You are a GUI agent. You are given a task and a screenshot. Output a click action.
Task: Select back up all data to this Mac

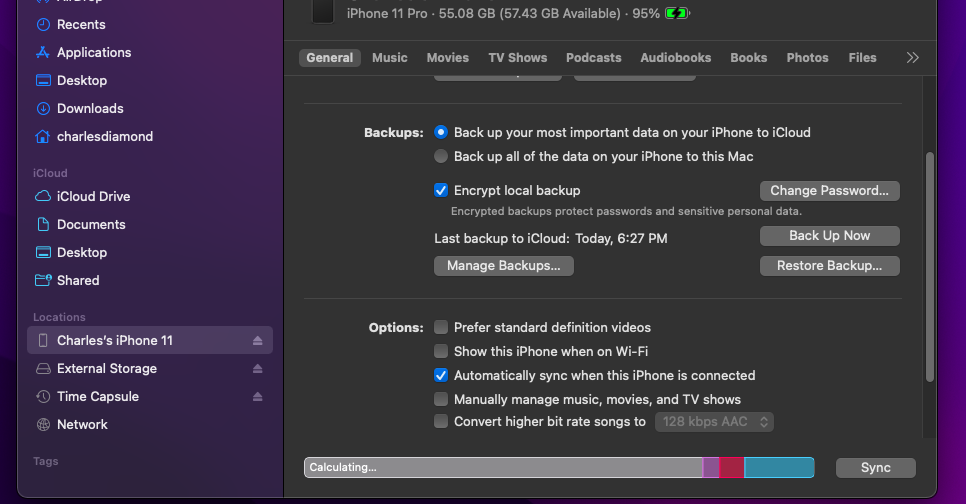point(441,157)
